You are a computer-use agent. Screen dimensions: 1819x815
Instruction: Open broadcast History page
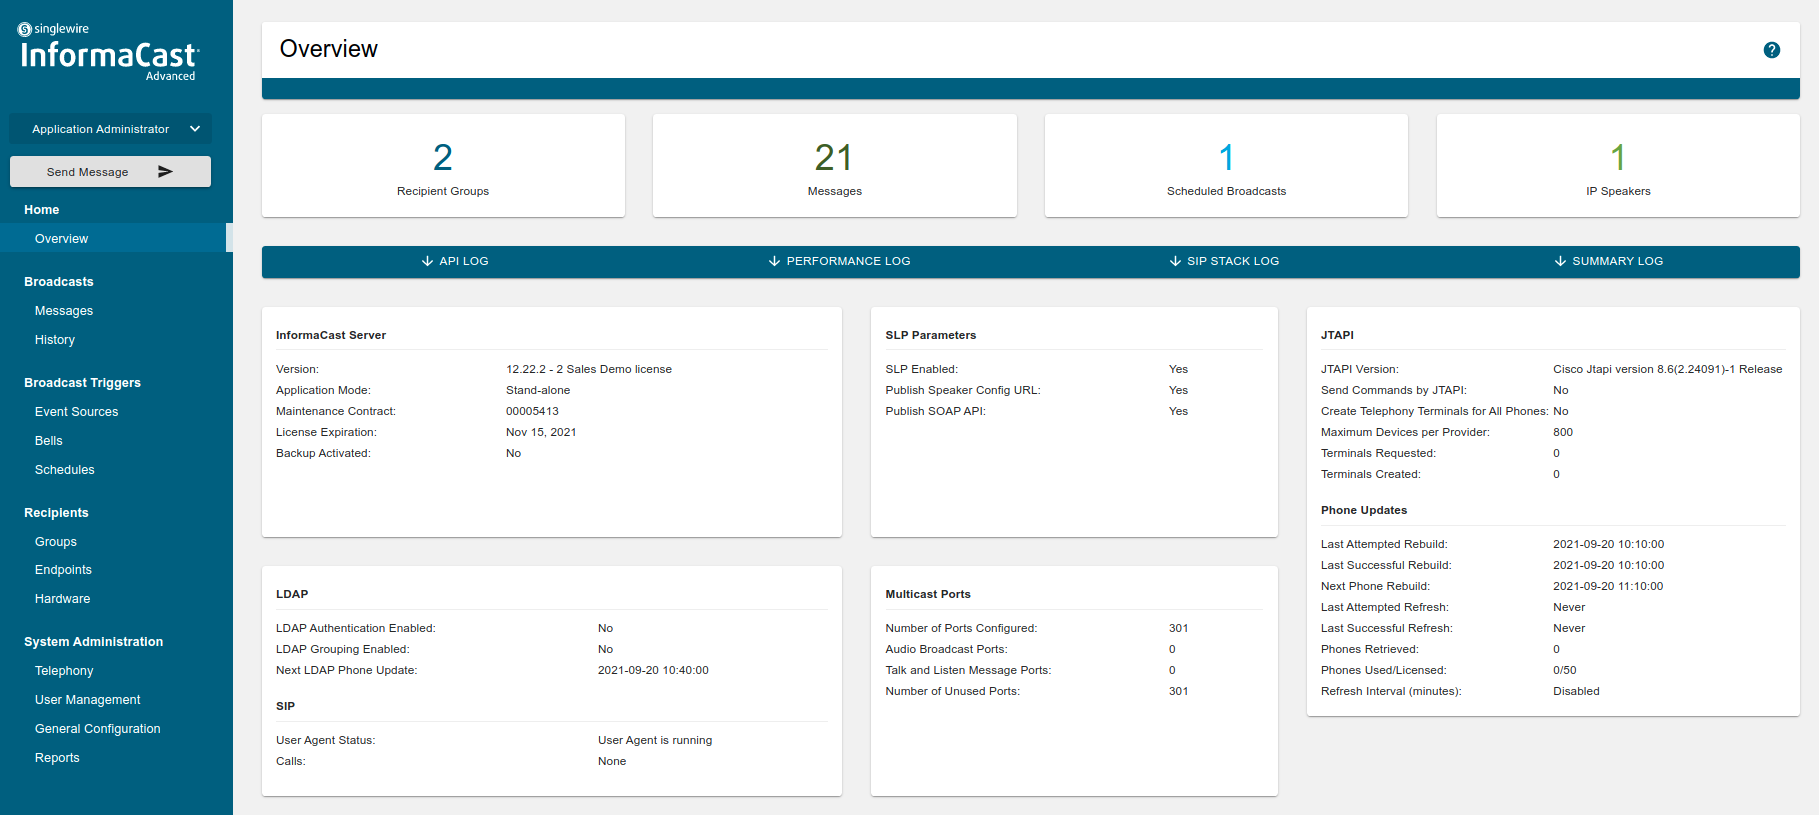point(55,340)
